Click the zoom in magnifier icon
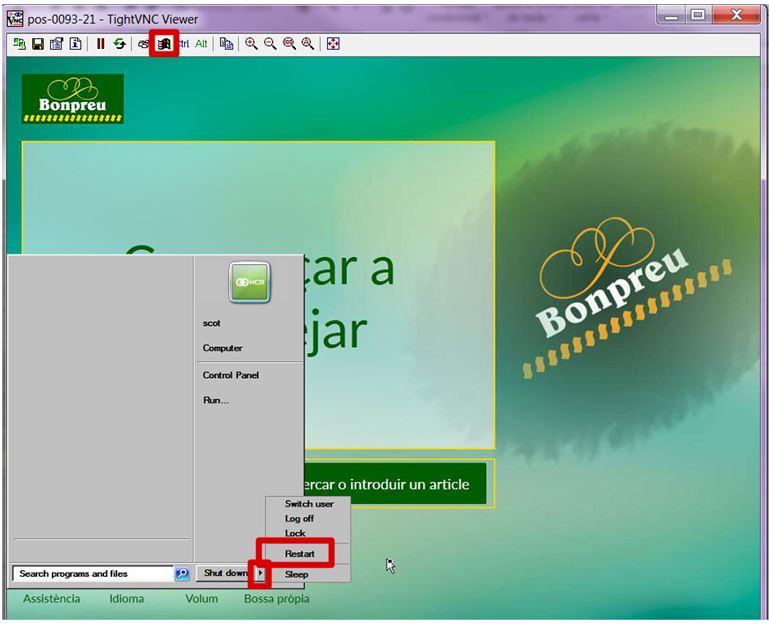The image size is (769, 626). [x=252, y=44]
